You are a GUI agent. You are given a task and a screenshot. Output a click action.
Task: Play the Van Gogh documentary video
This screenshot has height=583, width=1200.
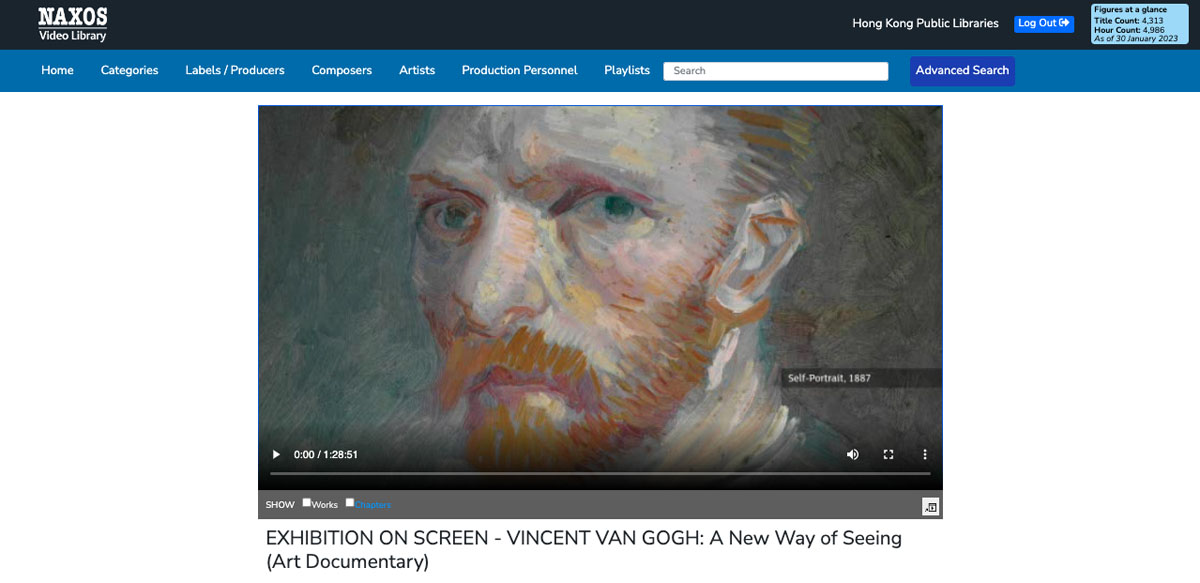coord(276,455)
